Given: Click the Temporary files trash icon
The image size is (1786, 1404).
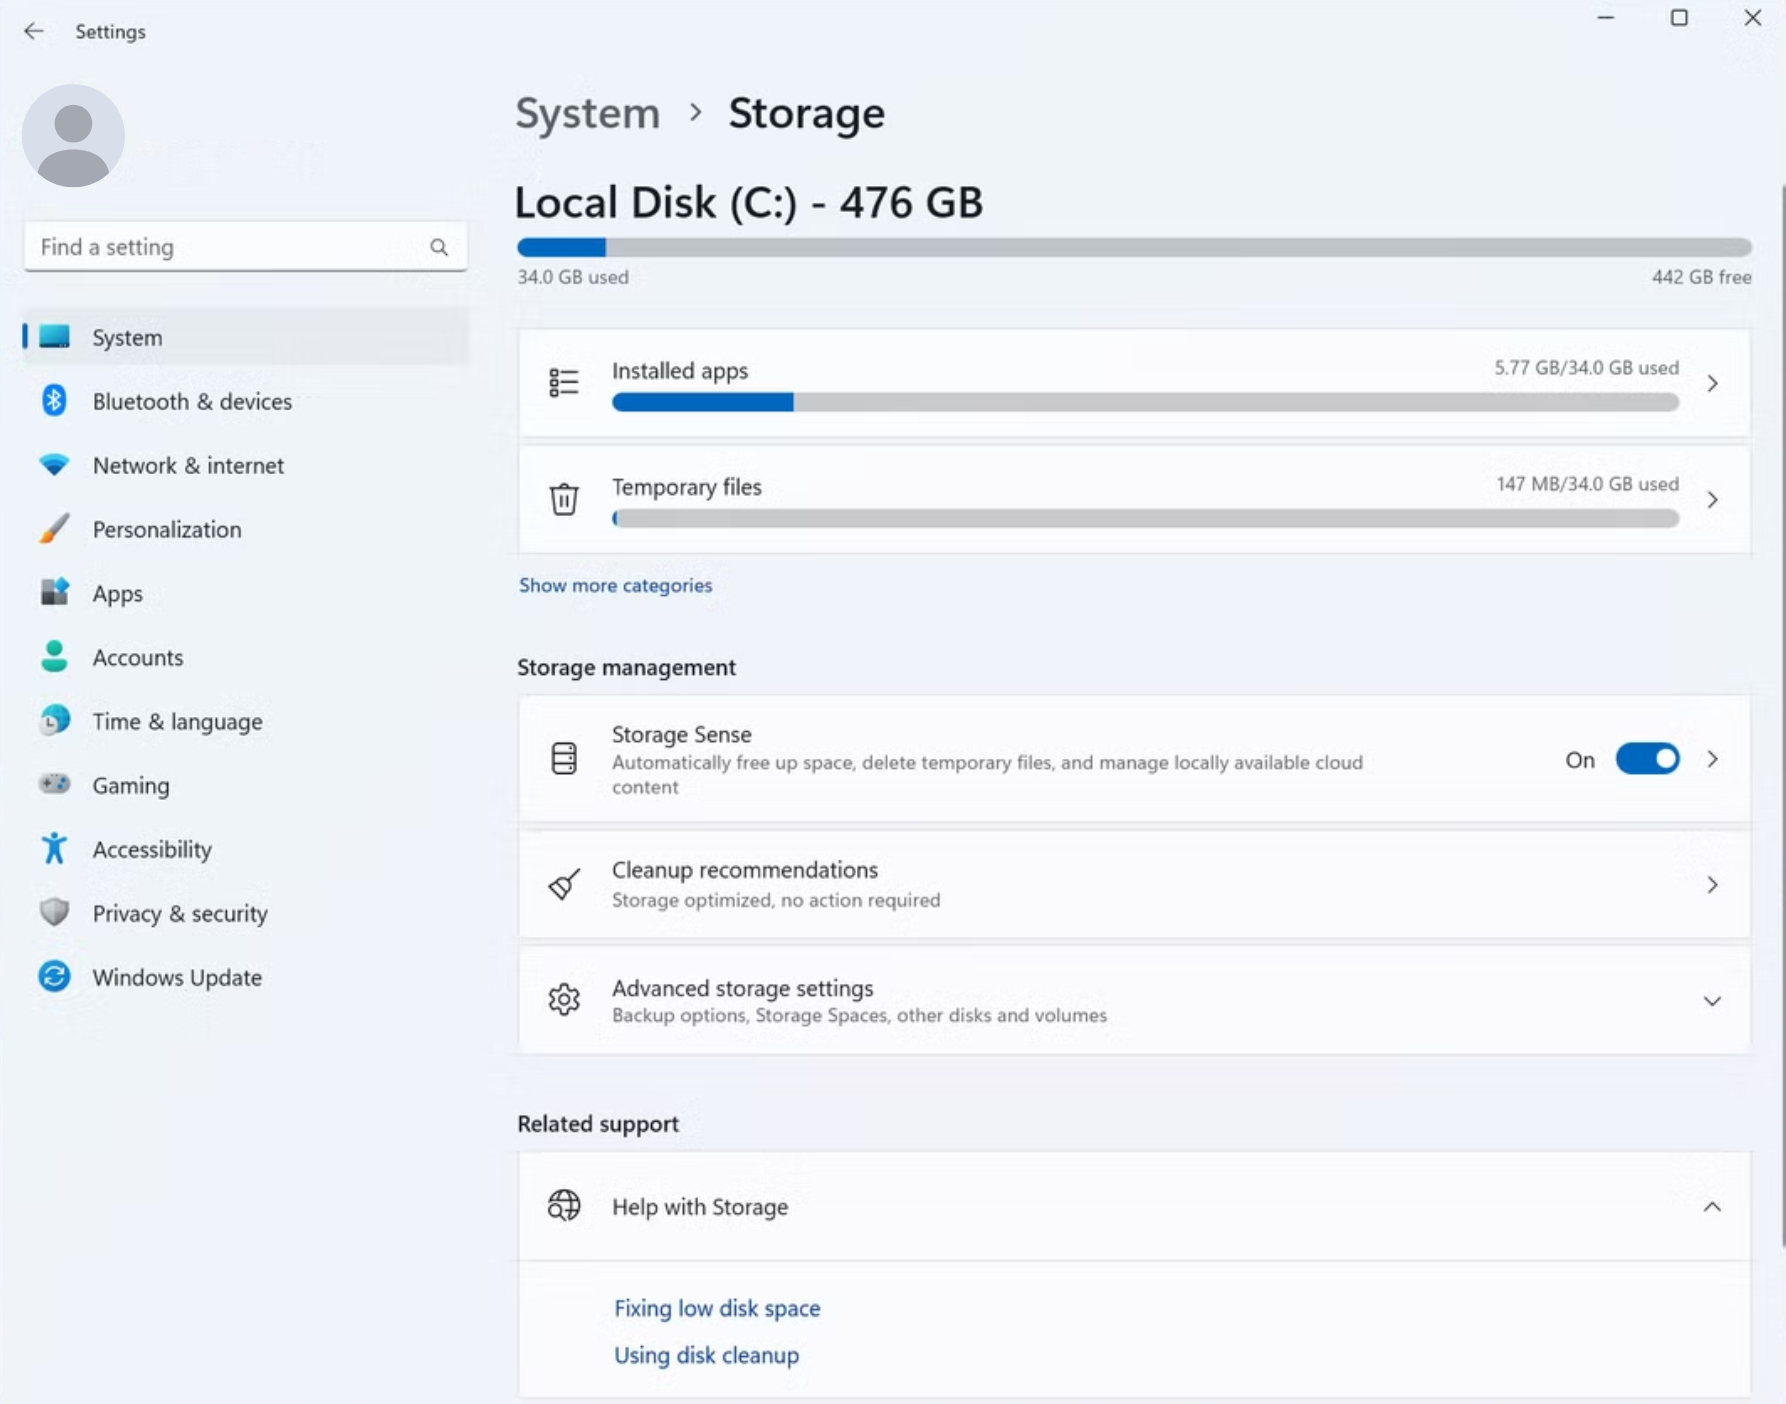Looking at the screenshot, I should tap(564, 499).
